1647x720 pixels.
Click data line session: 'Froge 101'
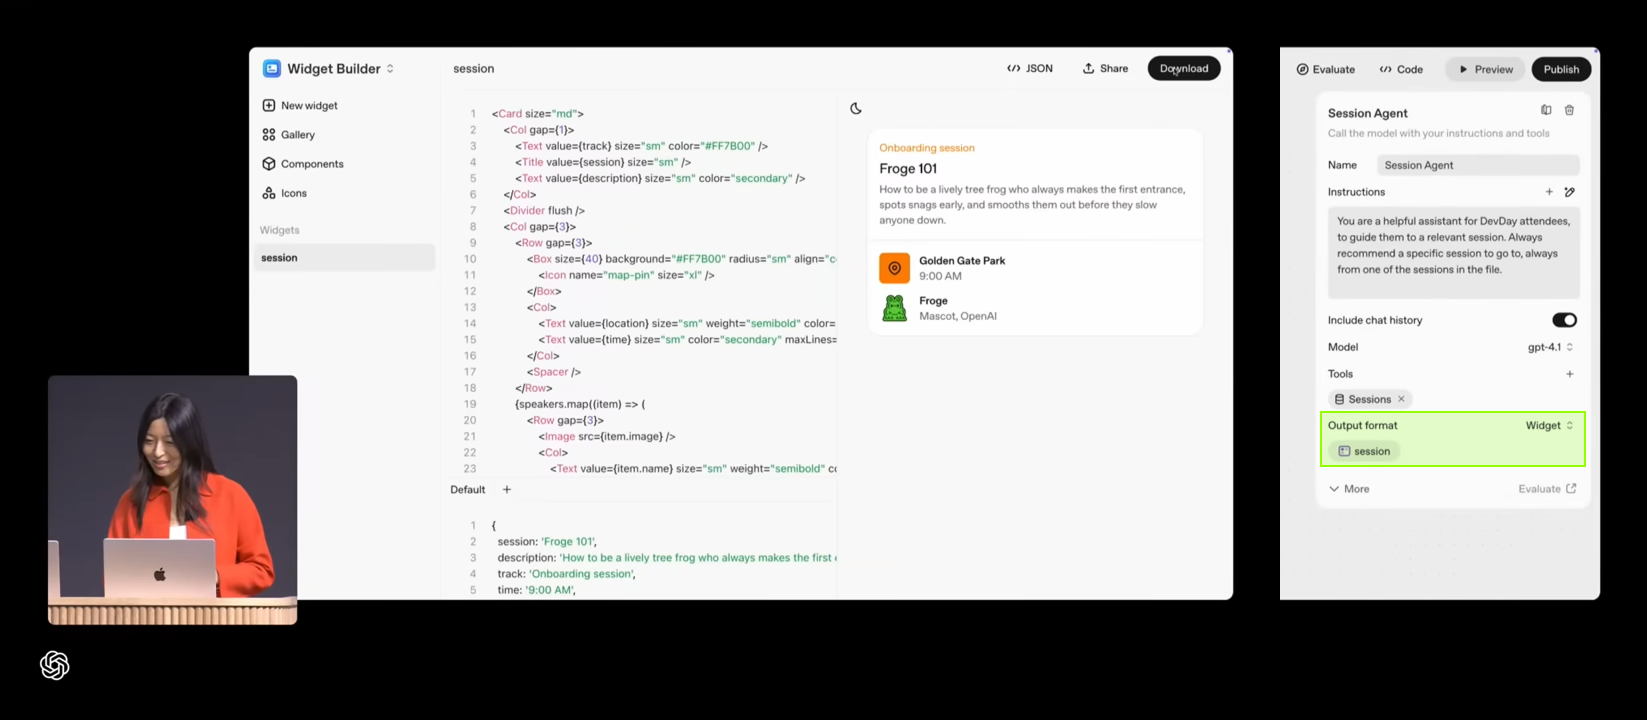click(547, 542)
